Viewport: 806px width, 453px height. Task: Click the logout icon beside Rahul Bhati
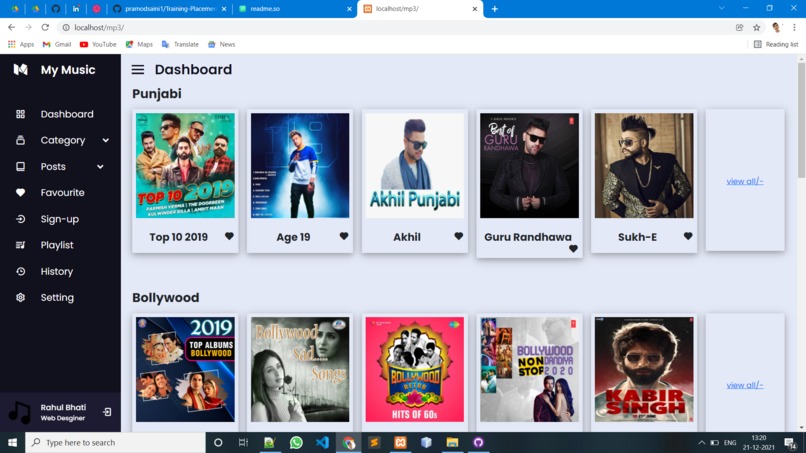tap(107, 412)
